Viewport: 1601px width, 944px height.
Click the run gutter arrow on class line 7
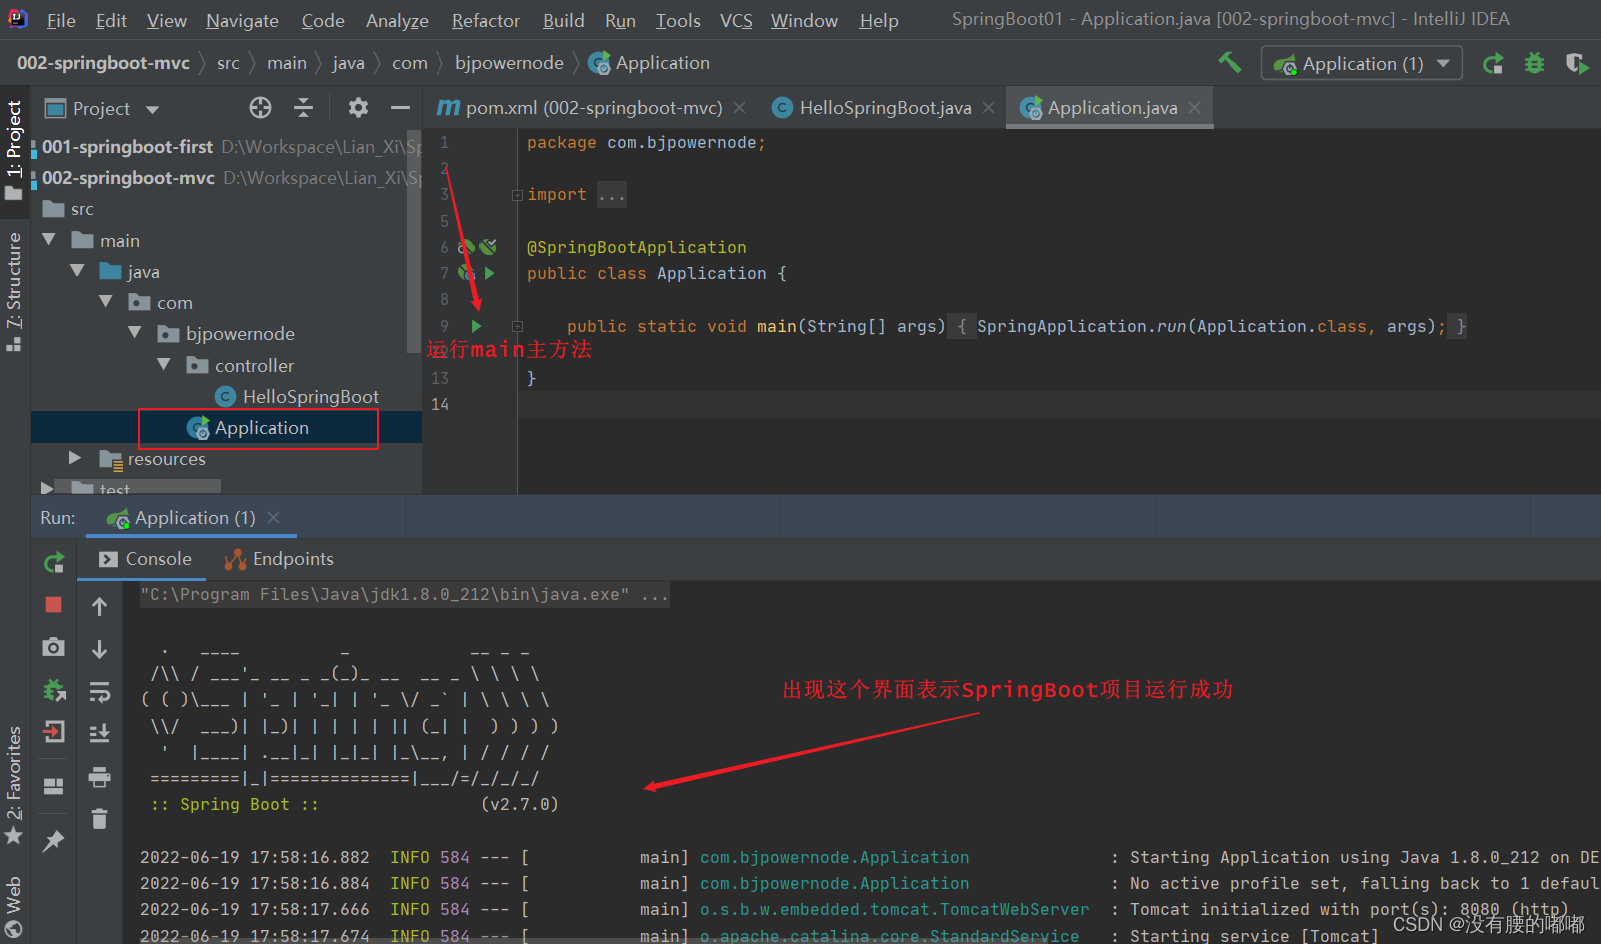coord(490,273)
